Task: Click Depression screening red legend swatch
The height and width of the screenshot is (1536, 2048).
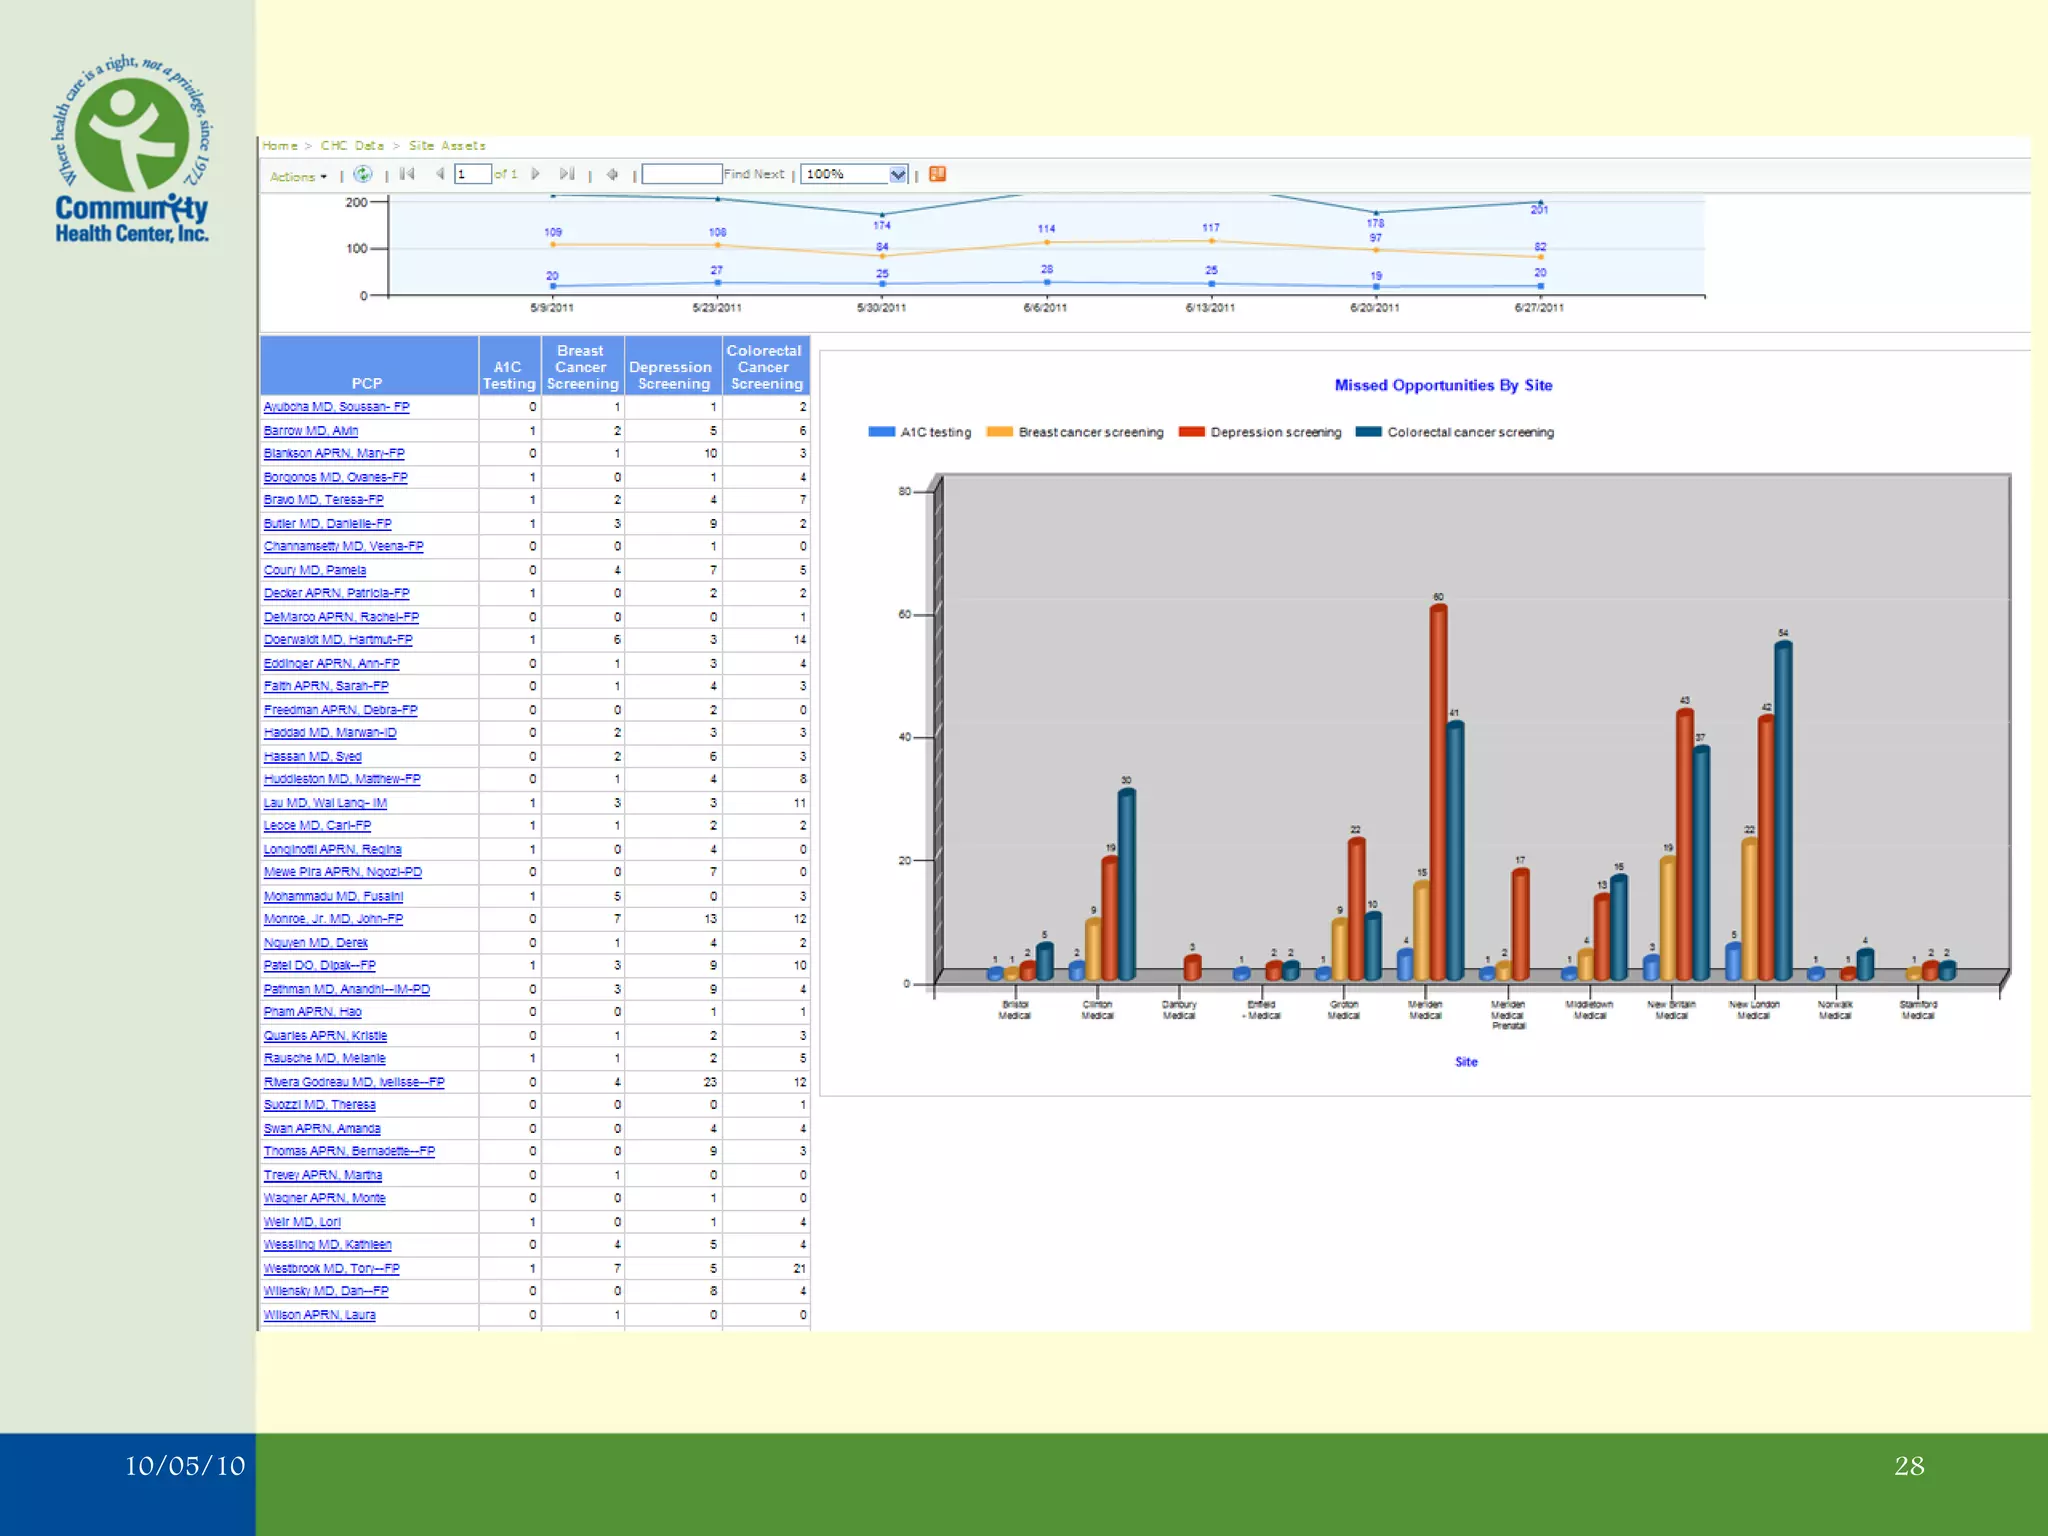Action: pyautogui.click(x=1191, y=432)
